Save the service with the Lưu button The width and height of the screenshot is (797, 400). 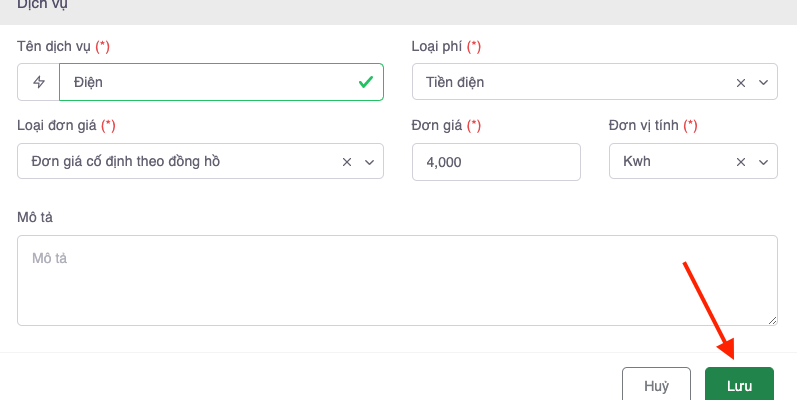click(x=739, y=385)
